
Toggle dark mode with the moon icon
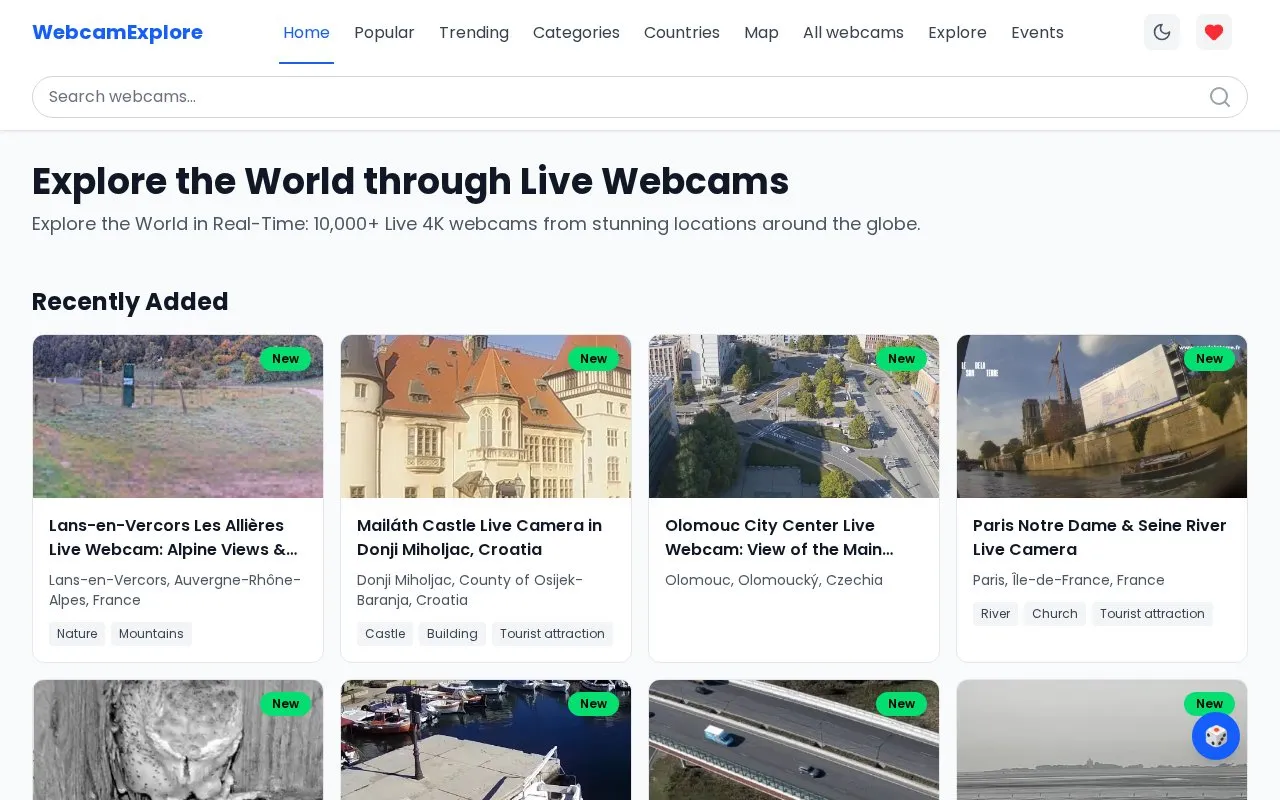[1162, 32]
